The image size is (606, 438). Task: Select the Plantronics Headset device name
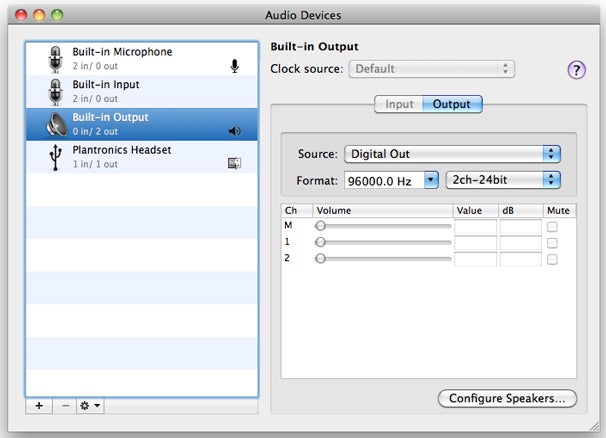(122, 150)
